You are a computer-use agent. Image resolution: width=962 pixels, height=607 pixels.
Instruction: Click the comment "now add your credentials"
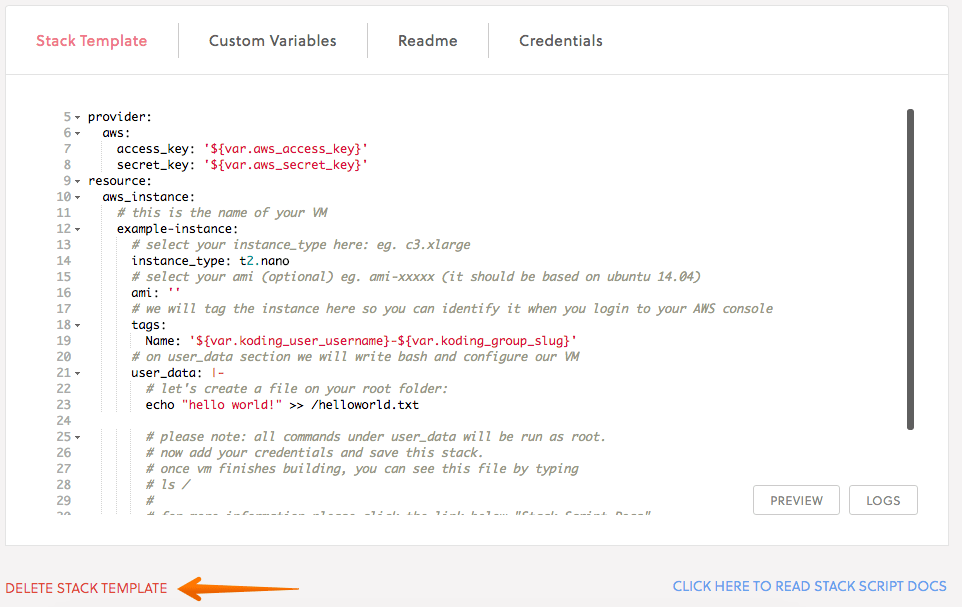(314, 452)
